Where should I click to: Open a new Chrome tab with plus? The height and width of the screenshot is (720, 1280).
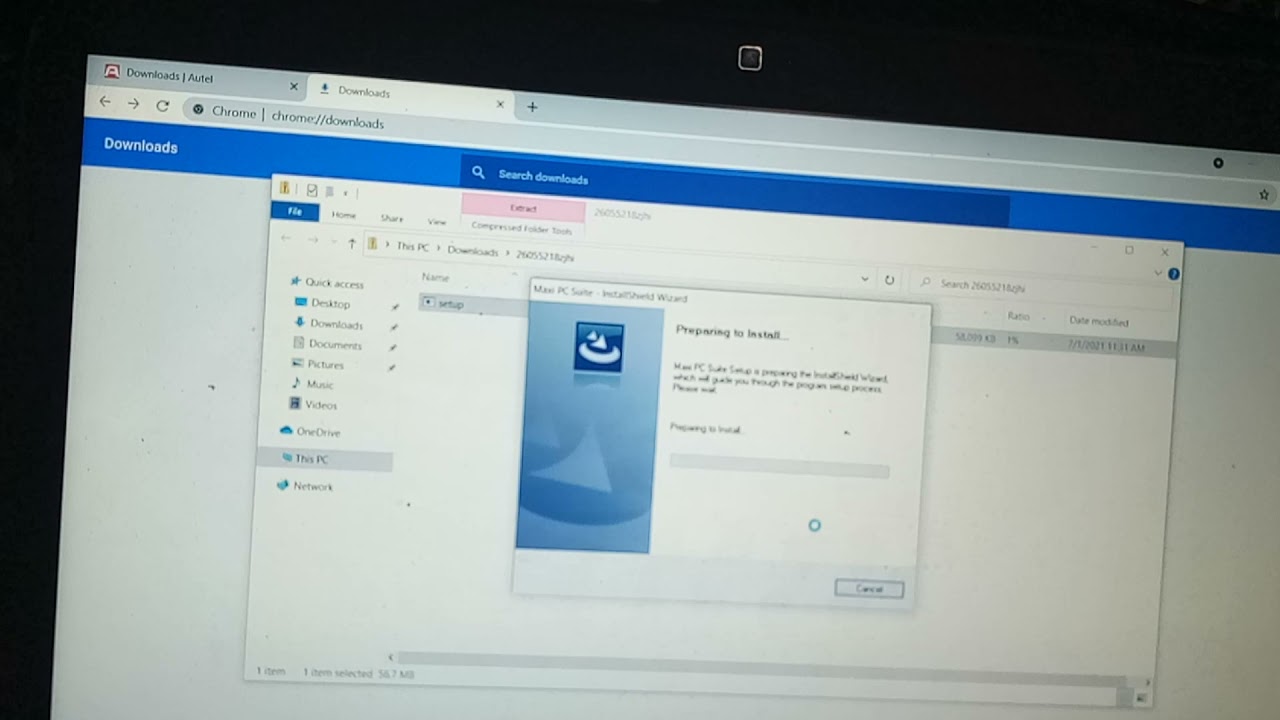(x=532, y=107)
